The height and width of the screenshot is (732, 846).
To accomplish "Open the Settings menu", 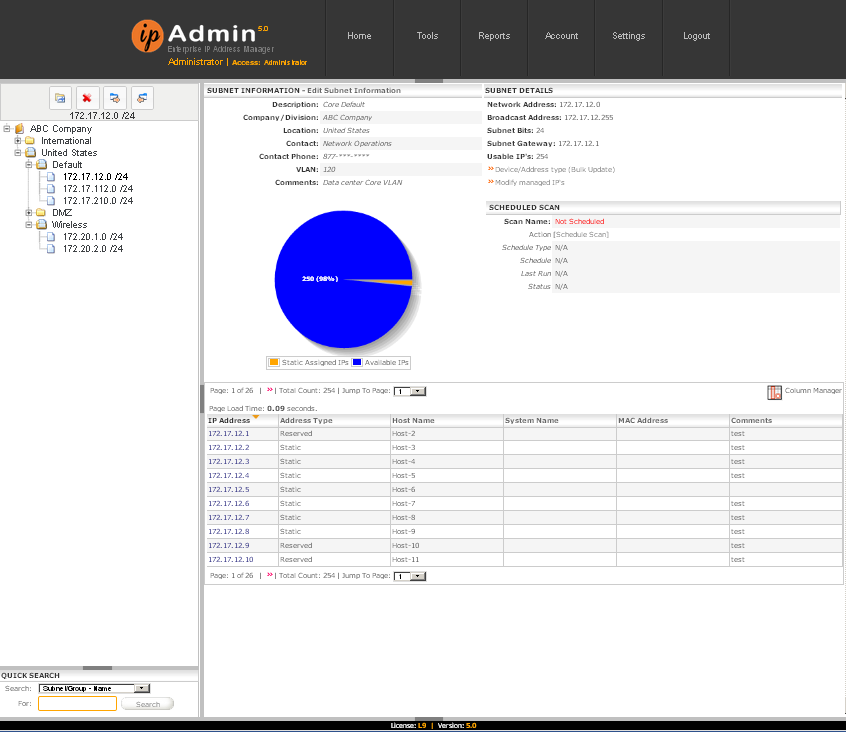I will click(629, 36).
